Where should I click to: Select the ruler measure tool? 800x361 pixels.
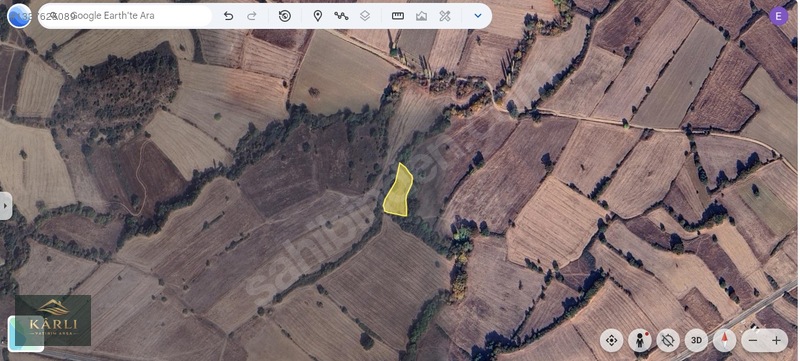[397, 16]
